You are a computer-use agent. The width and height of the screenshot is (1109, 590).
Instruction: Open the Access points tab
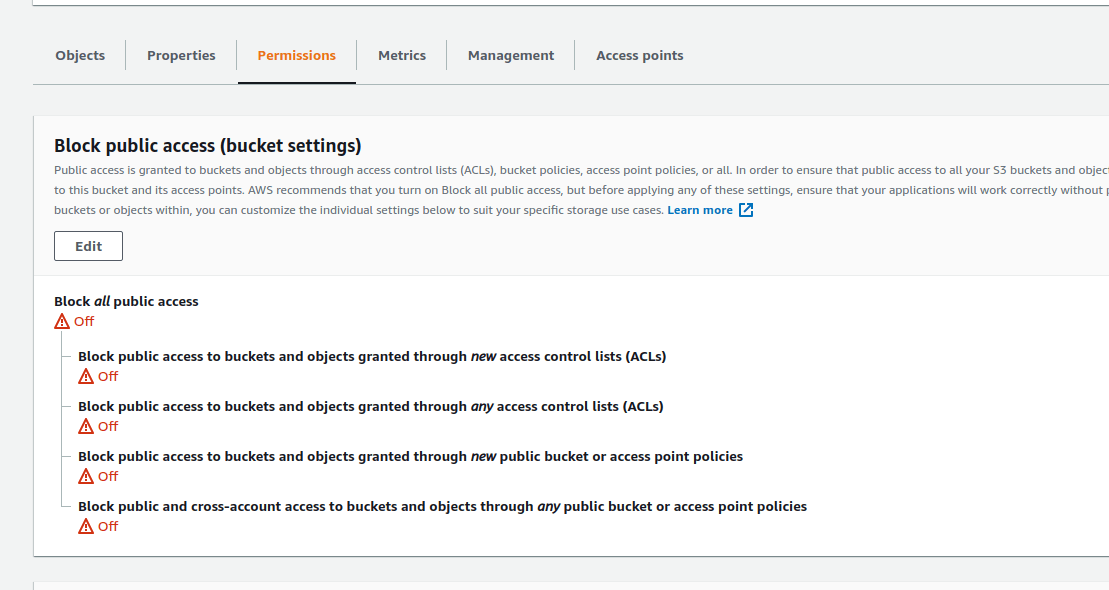pyautogui.click(x=639, y=55)
